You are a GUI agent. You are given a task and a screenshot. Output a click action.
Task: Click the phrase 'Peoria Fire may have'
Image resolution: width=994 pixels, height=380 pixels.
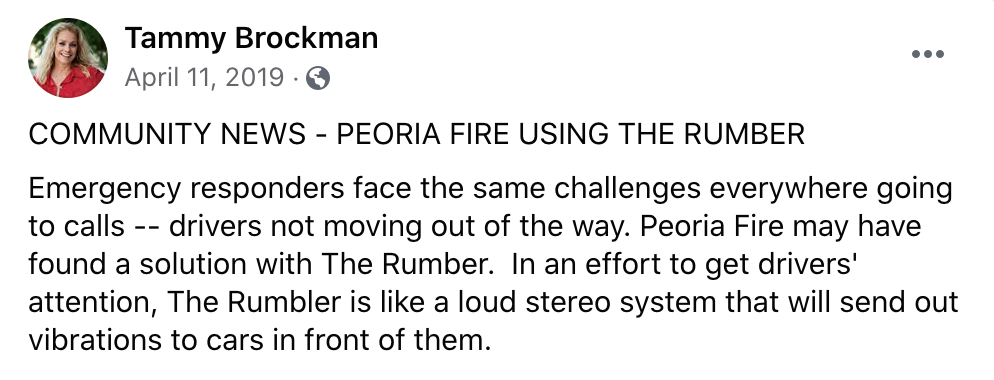click(780, 227)
